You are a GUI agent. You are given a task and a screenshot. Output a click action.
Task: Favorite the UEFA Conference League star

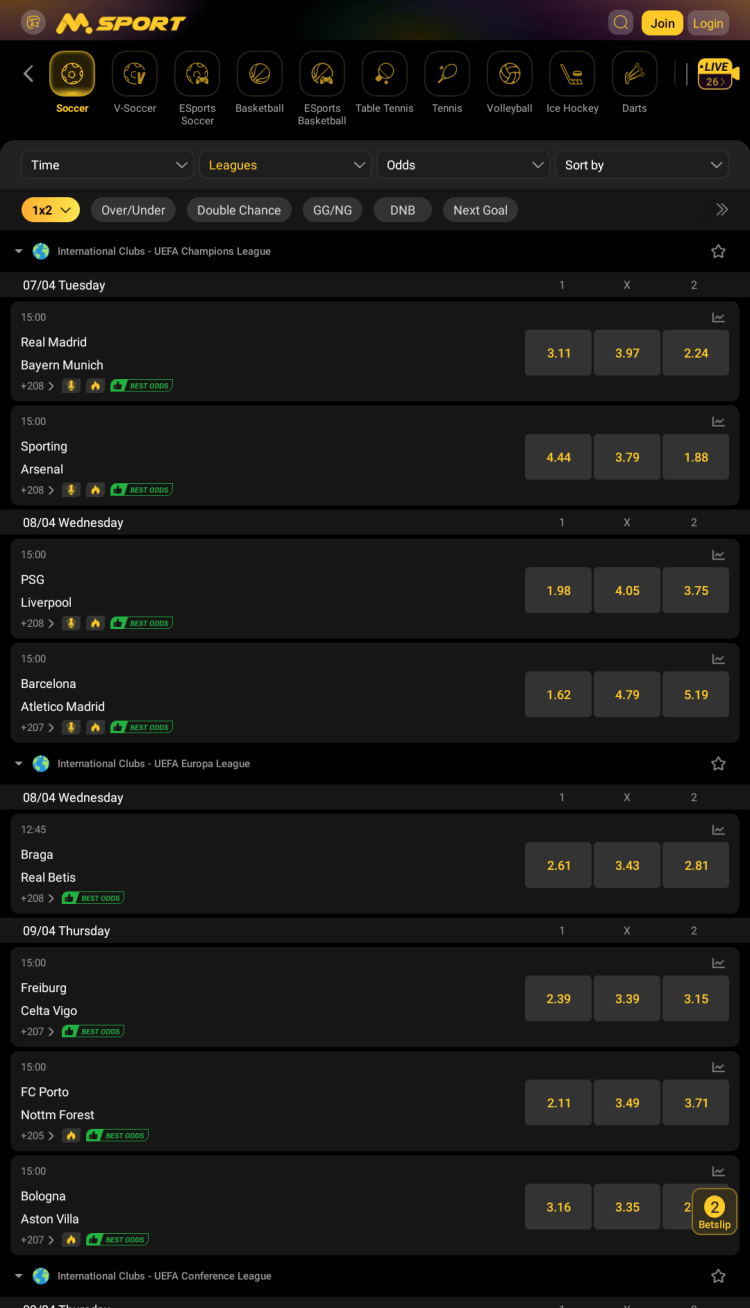click(718, 1276)
